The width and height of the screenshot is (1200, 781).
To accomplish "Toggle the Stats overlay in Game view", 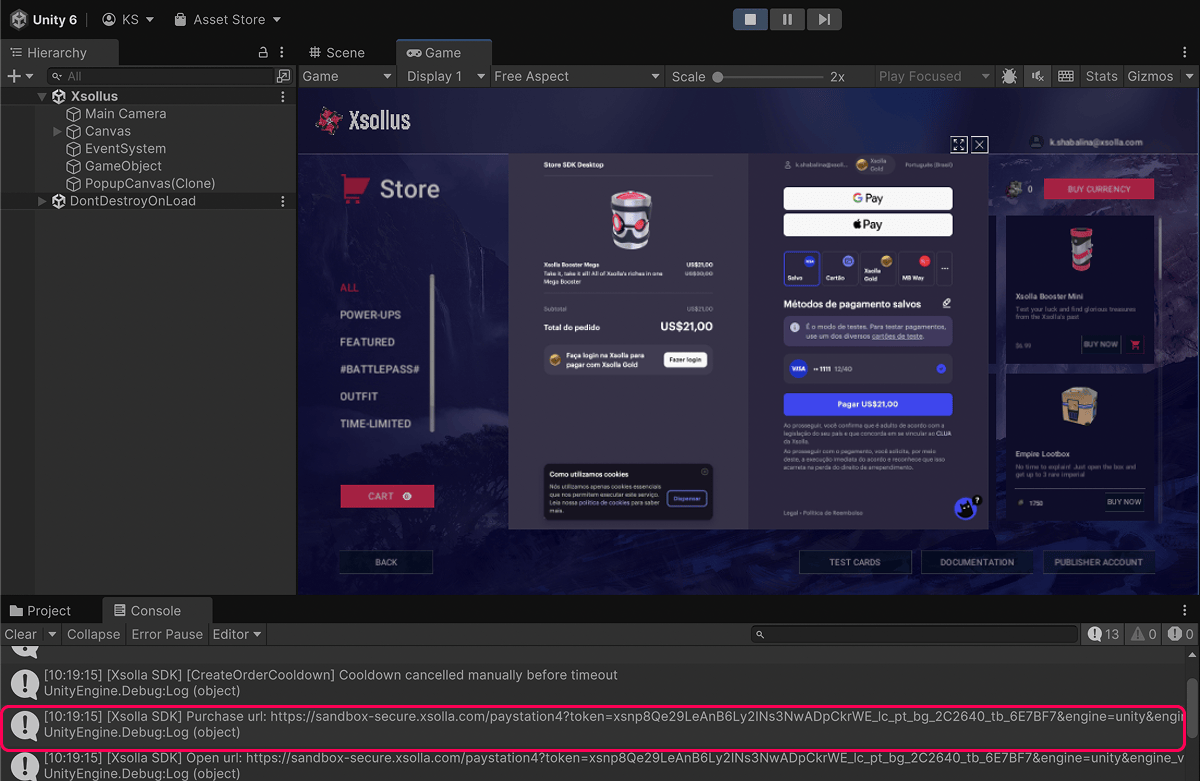I will pyautogui.click(x=1101, y=76).
